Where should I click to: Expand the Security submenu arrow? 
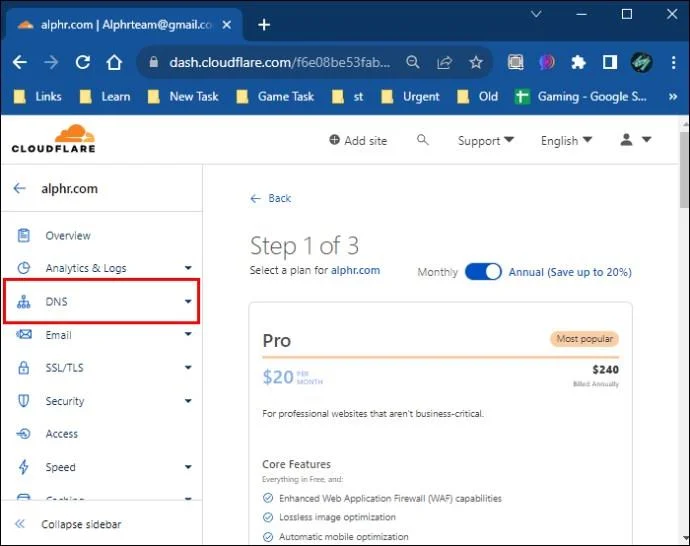point(188,401)
